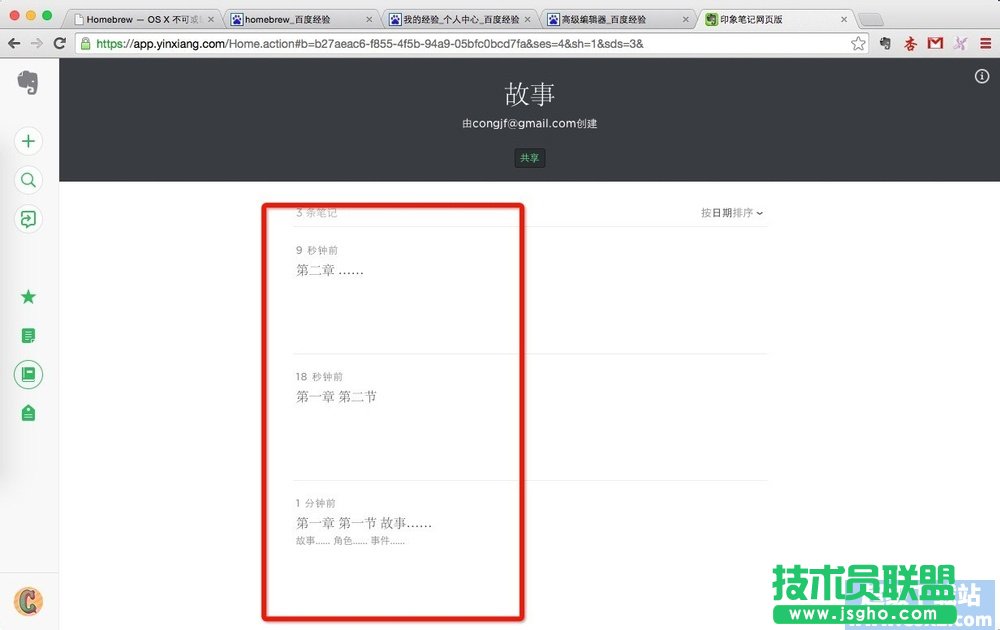Screen dimensions: 1000x630
Task: Click the 故事…… 角色…… 事件…… snippet
Action: coord(350,541)
